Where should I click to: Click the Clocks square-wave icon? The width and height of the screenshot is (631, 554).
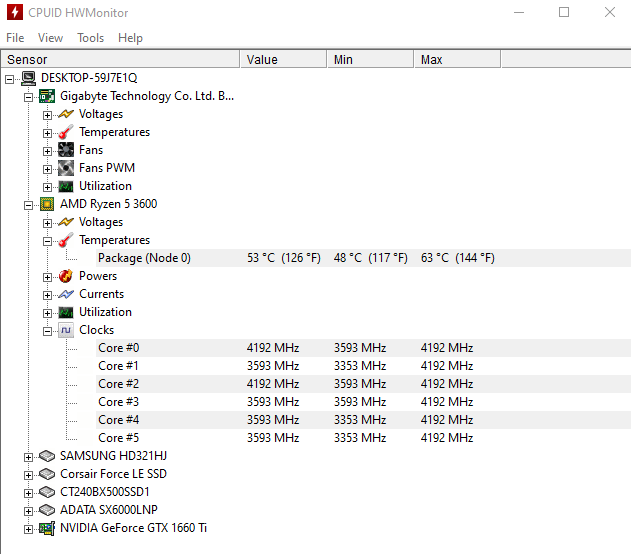point(66,330)
